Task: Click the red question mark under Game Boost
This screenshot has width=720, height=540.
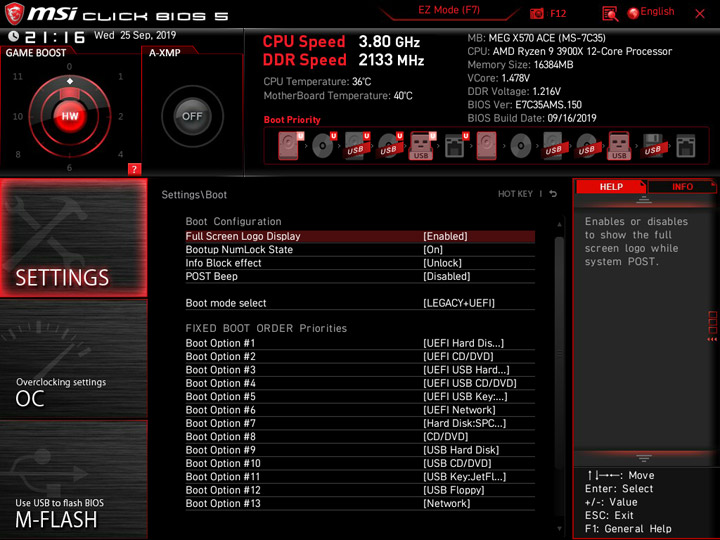Action: coord(134,169)
